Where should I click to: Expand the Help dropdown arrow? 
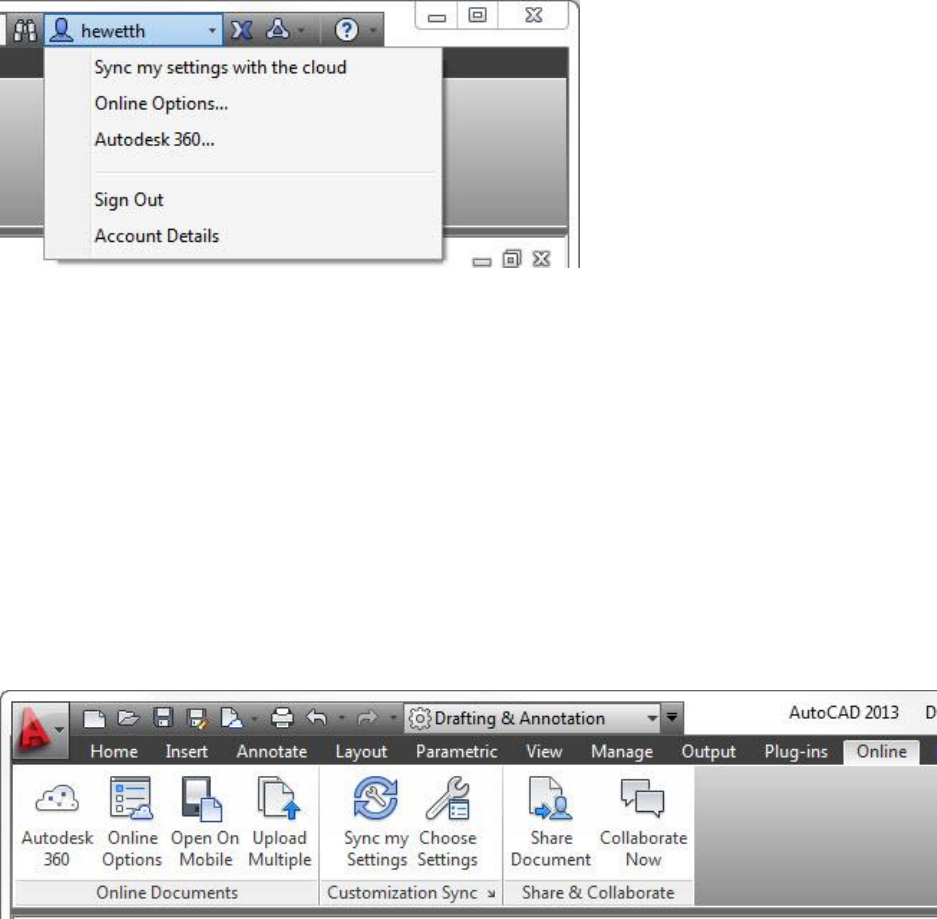[x=373, y=30]
